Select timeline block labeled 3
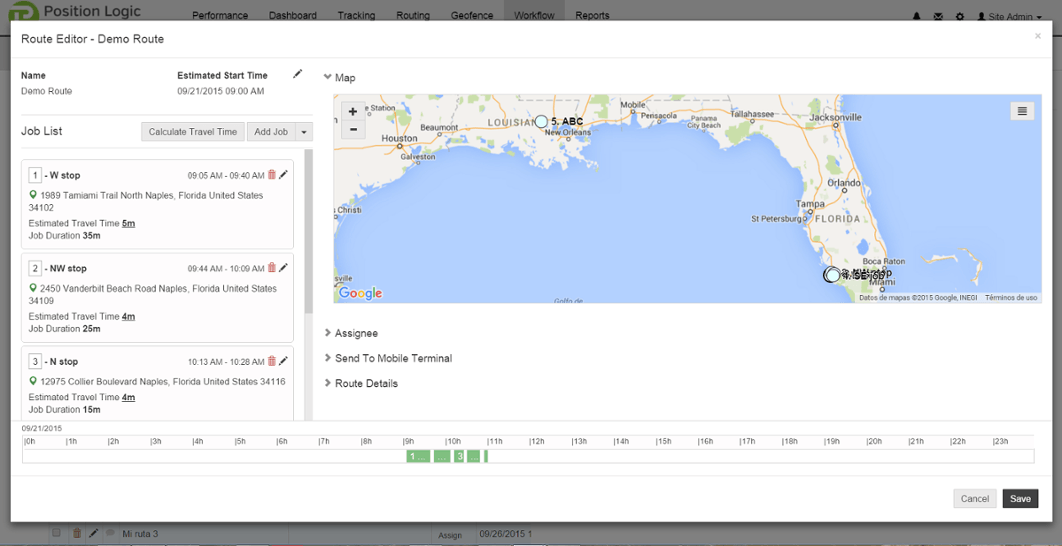Viewport: 1062px width, 546px height. [459, 457]
